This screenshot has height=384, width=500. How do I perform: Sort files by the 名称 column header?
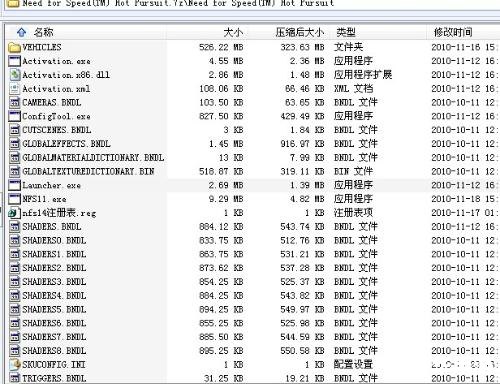pyautogui.click(x=43, y=32)
